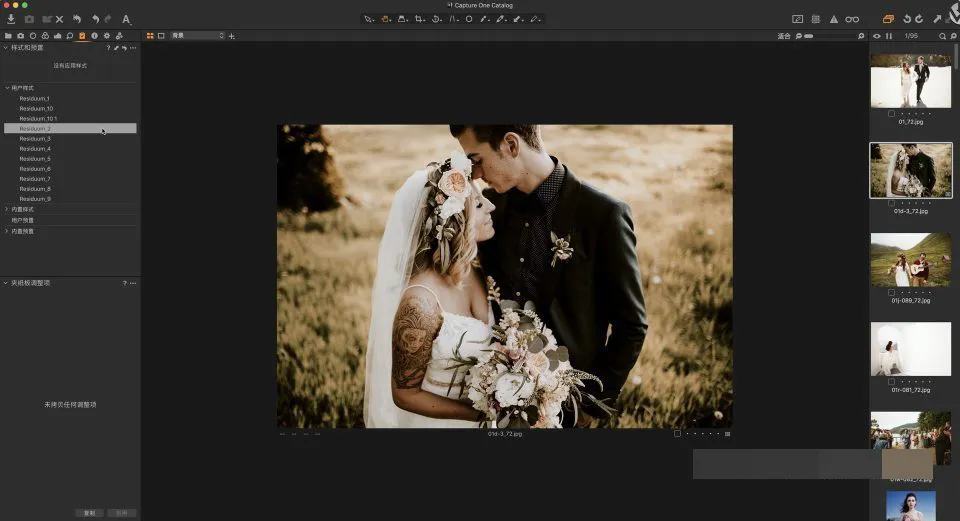Click the 复制 button
The width and height of the screenshot is (960, 521).
click(89, 513)
